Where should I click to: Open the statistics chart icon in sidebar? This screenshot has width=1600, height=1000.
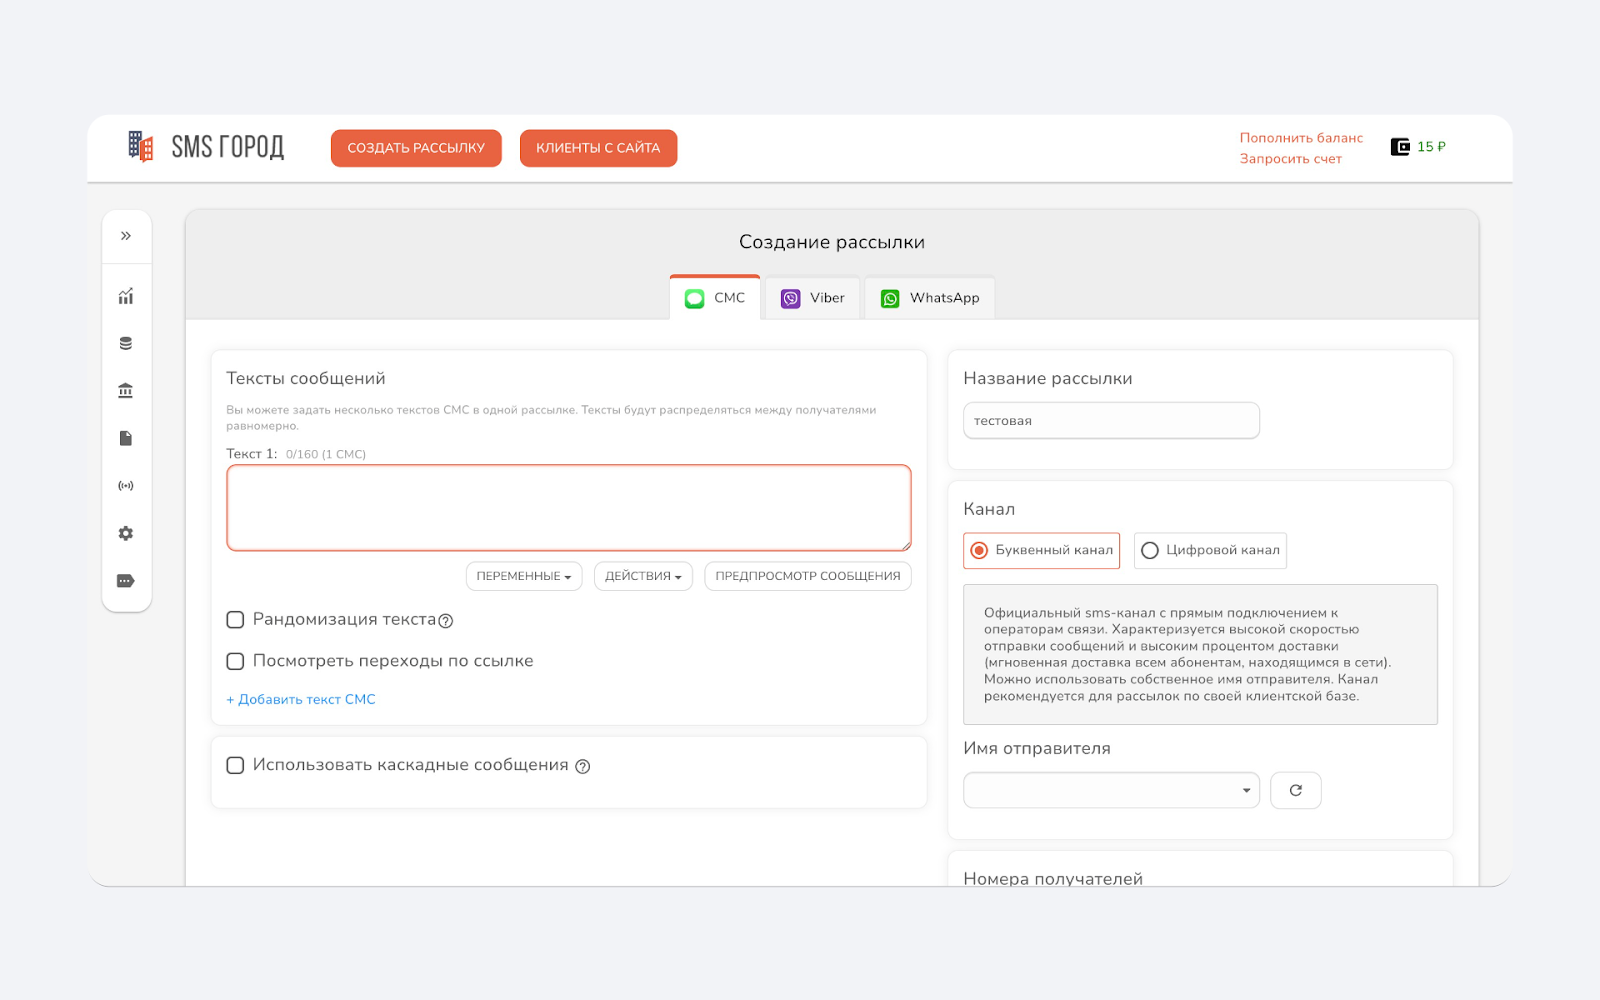pos(126,296)
